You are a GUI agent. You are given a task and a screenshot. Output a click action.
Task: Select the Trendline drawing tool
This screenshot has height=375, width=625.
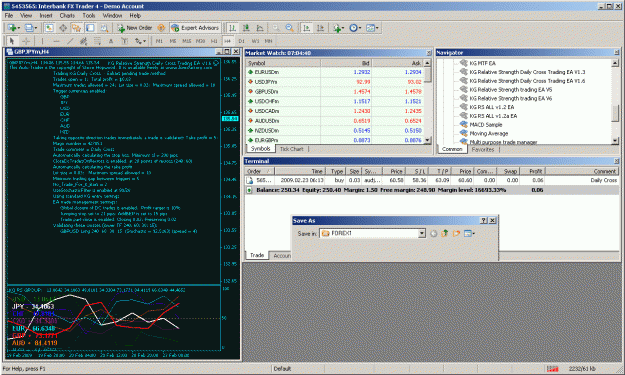pyautogui.click(x=70, y=41)
